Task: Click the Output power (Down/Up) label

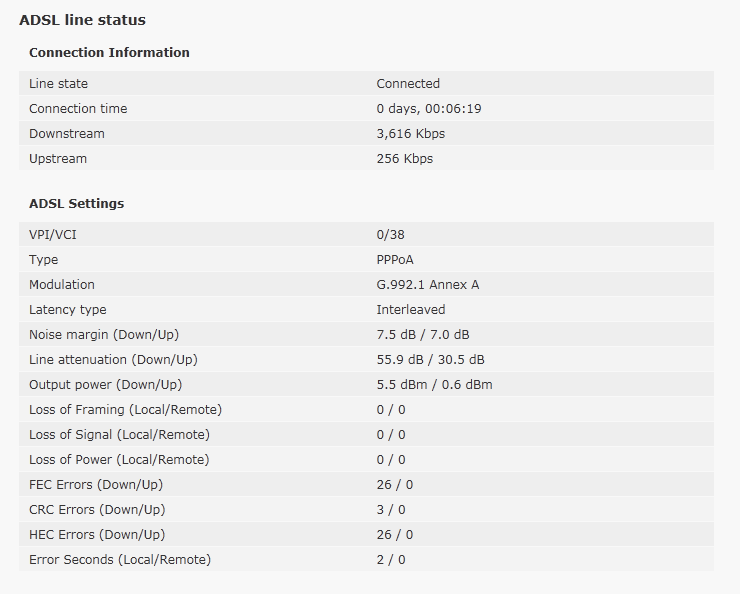Action: 105,385
